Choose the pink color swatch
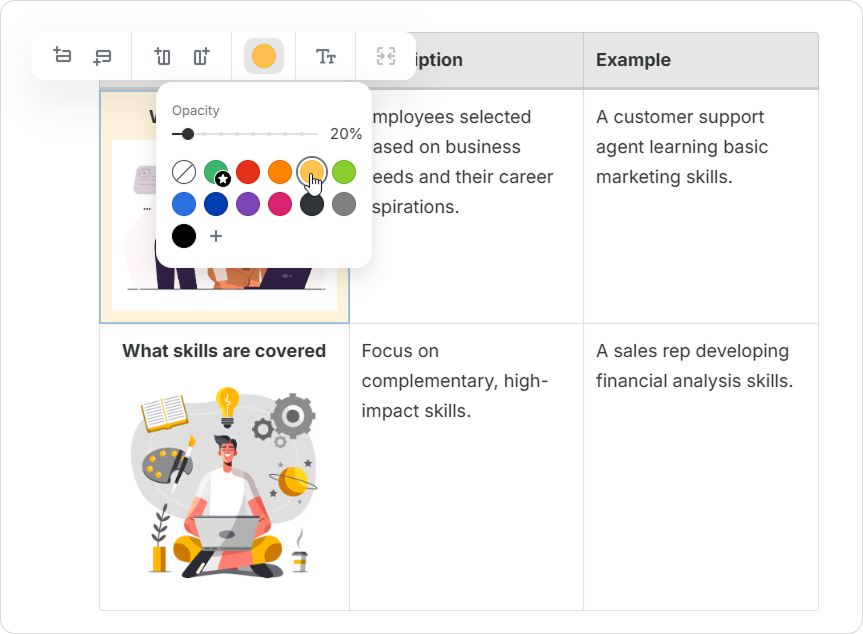The height and width of the screenshot is (634, 863). [x=280, y=204]
